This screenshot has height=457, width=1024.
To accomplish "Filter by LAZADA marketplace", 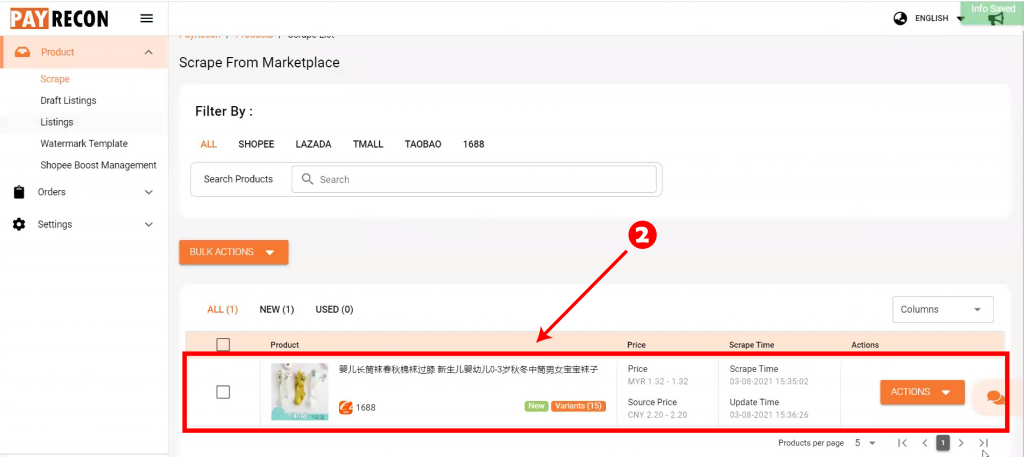I will click(313, 144).
